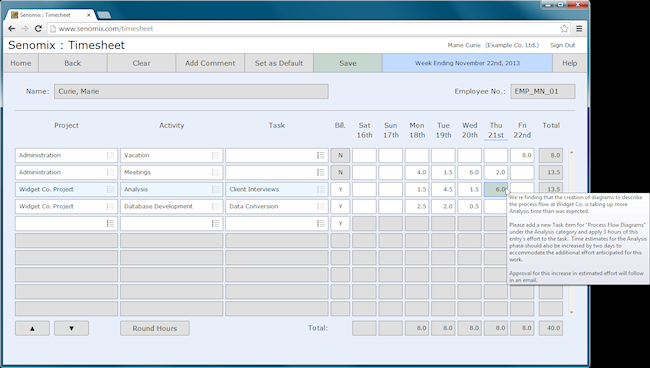The height and width of the screenshot is (368, 650).
Task: Open Chrome menu icon
Action: click(579, 29)
